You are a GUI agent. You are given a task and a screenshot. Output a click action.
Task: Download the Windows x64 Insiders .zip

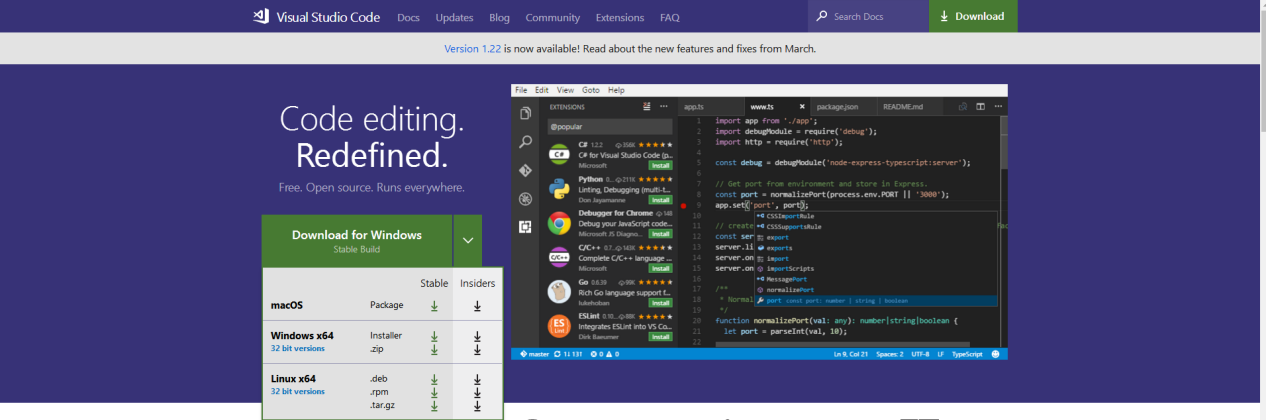coord(477,350)
